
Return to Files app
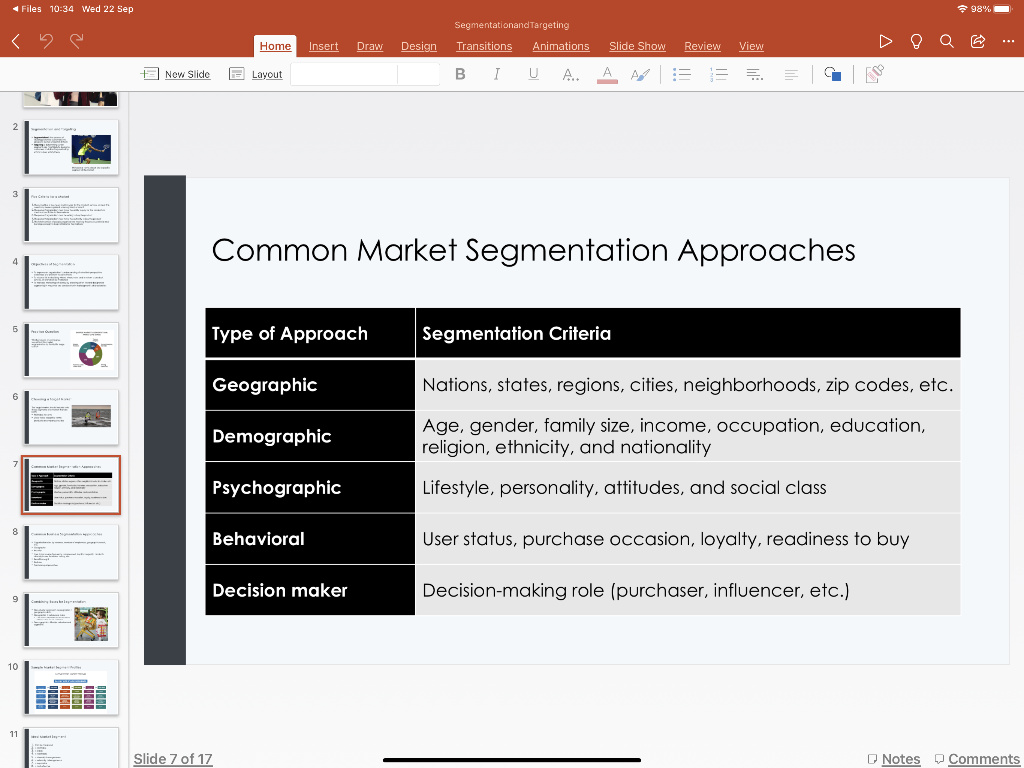pos(27,9)
